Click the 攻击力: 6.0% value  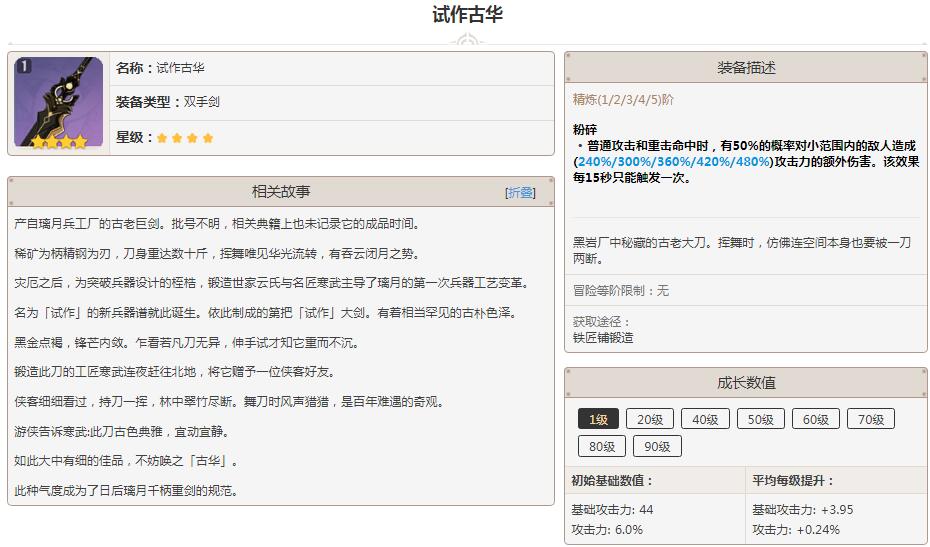pos(607,529)
